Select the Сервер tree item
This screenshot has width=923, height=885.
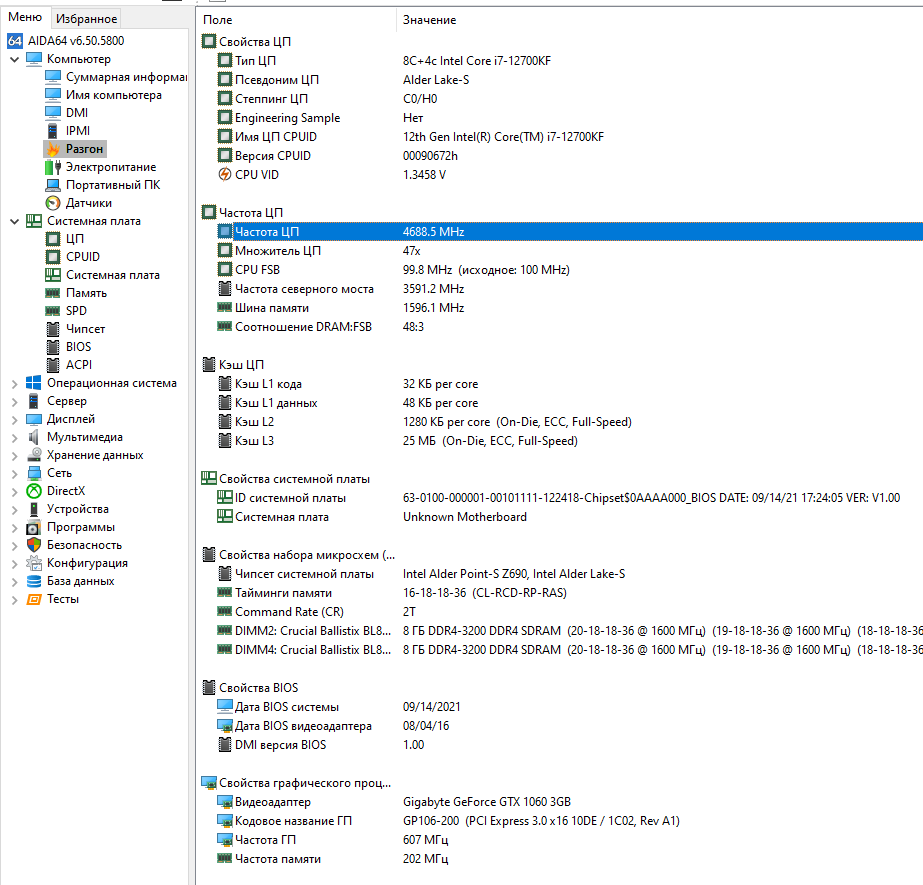tap(67, 401)
